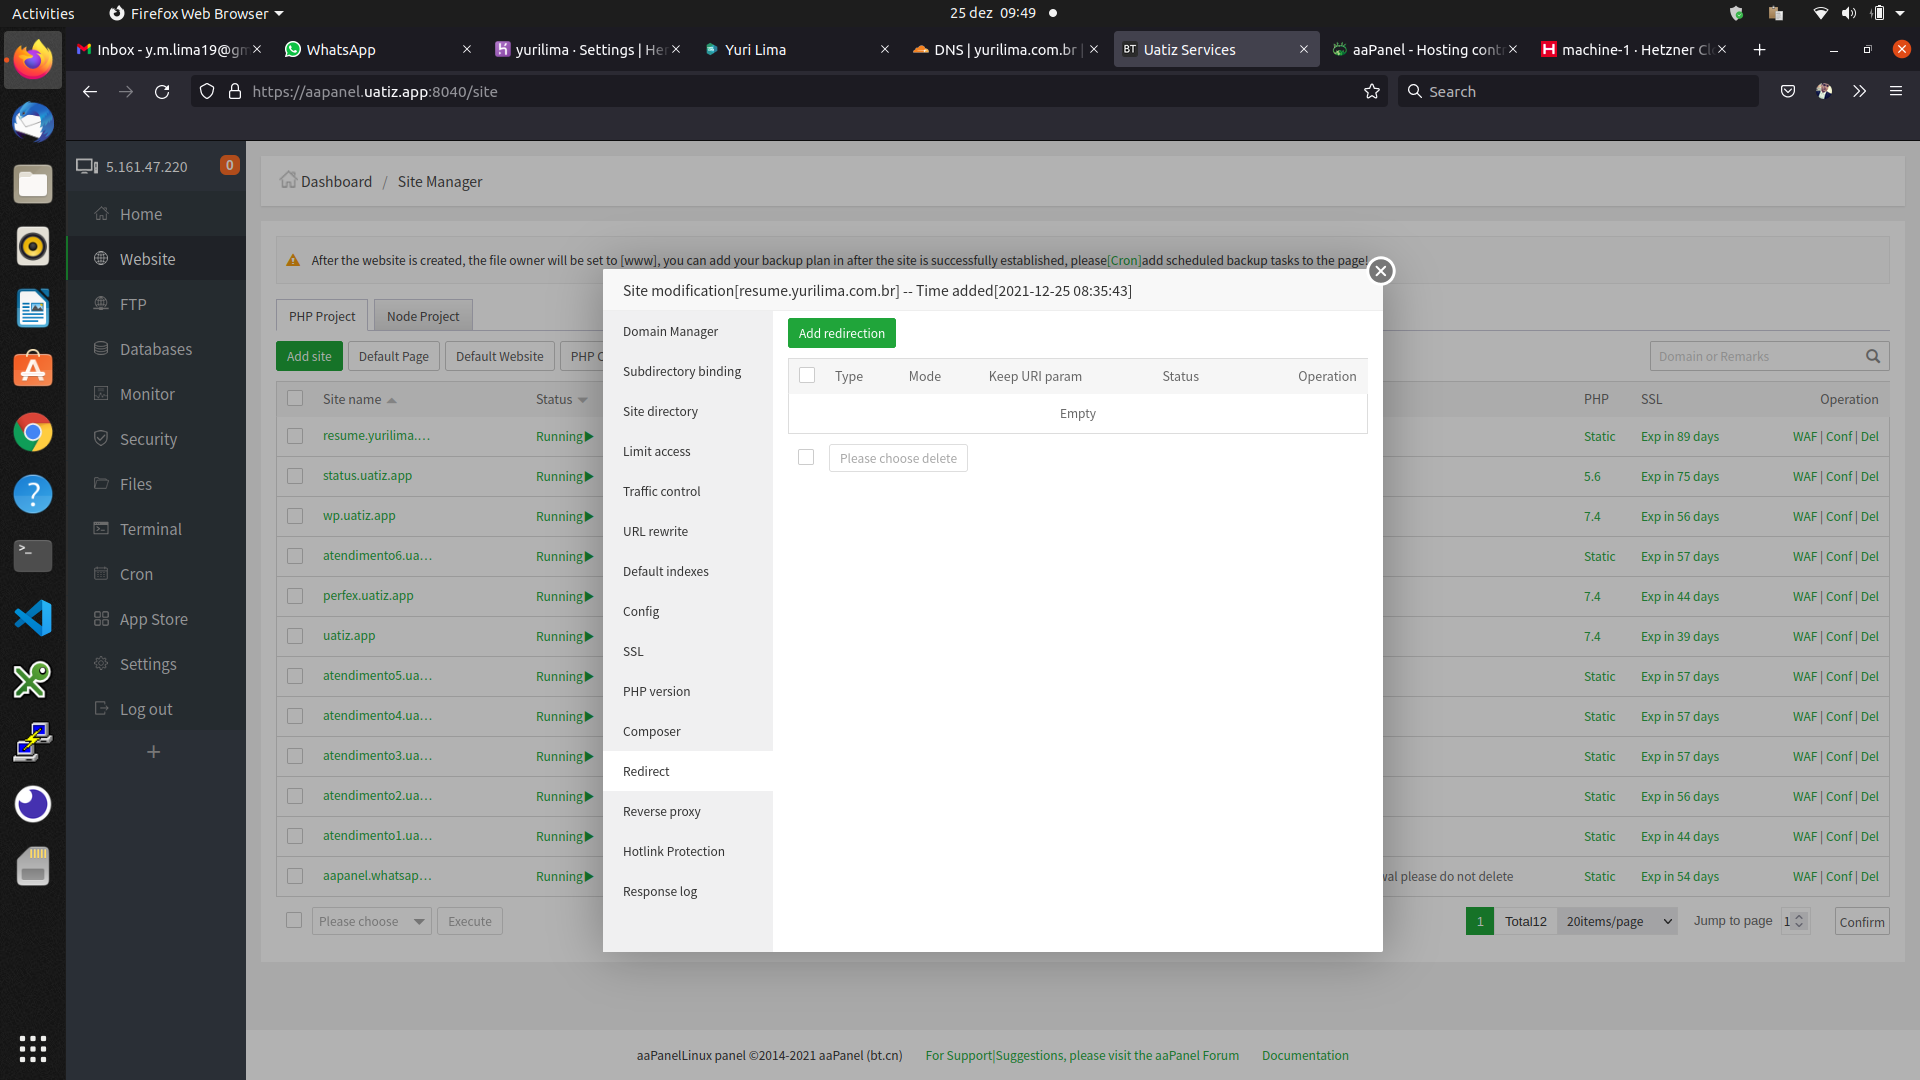
Task: Open Thunderbird mail from the dock
Action: [33, 123]
